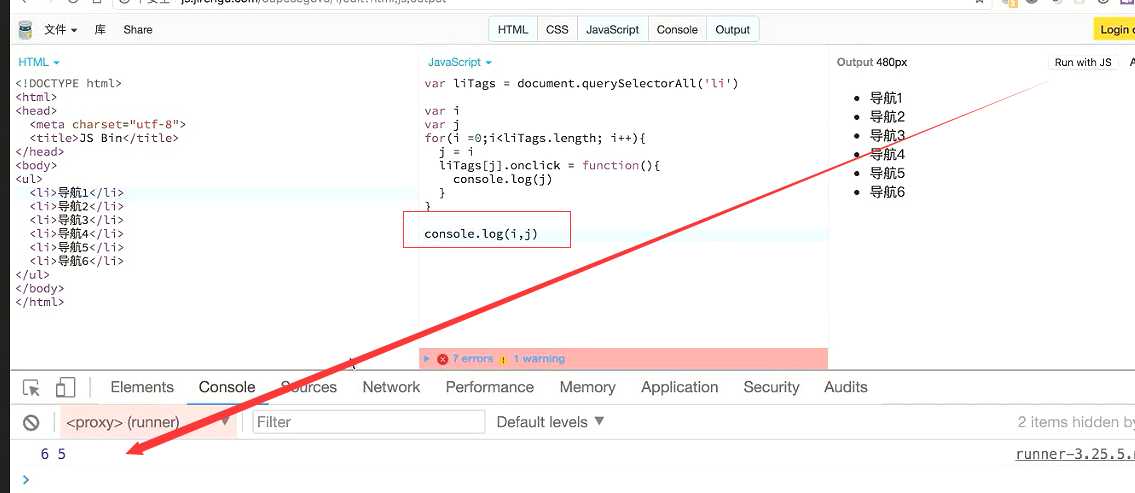Switch to the Audits tab

click(x=845, y=387)
